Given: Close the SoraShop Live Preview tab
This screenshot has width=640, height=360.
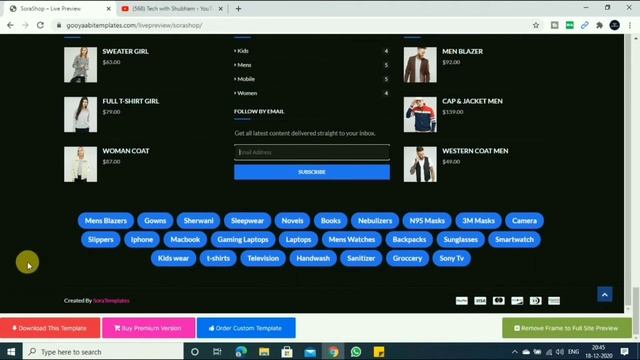Looking at the screenshot, I should pyautogui.click(x=109, y=9).
